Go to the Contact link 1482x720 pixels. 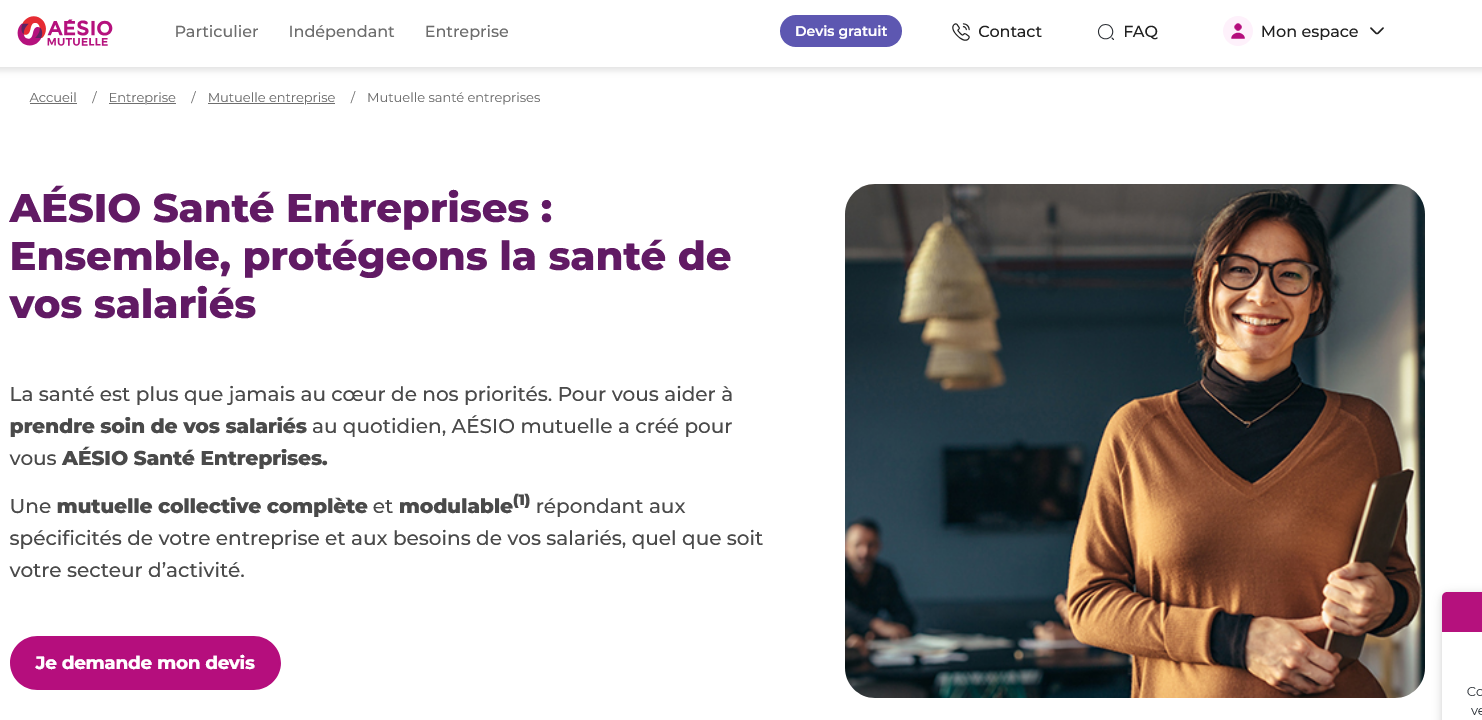(1010, 31)
